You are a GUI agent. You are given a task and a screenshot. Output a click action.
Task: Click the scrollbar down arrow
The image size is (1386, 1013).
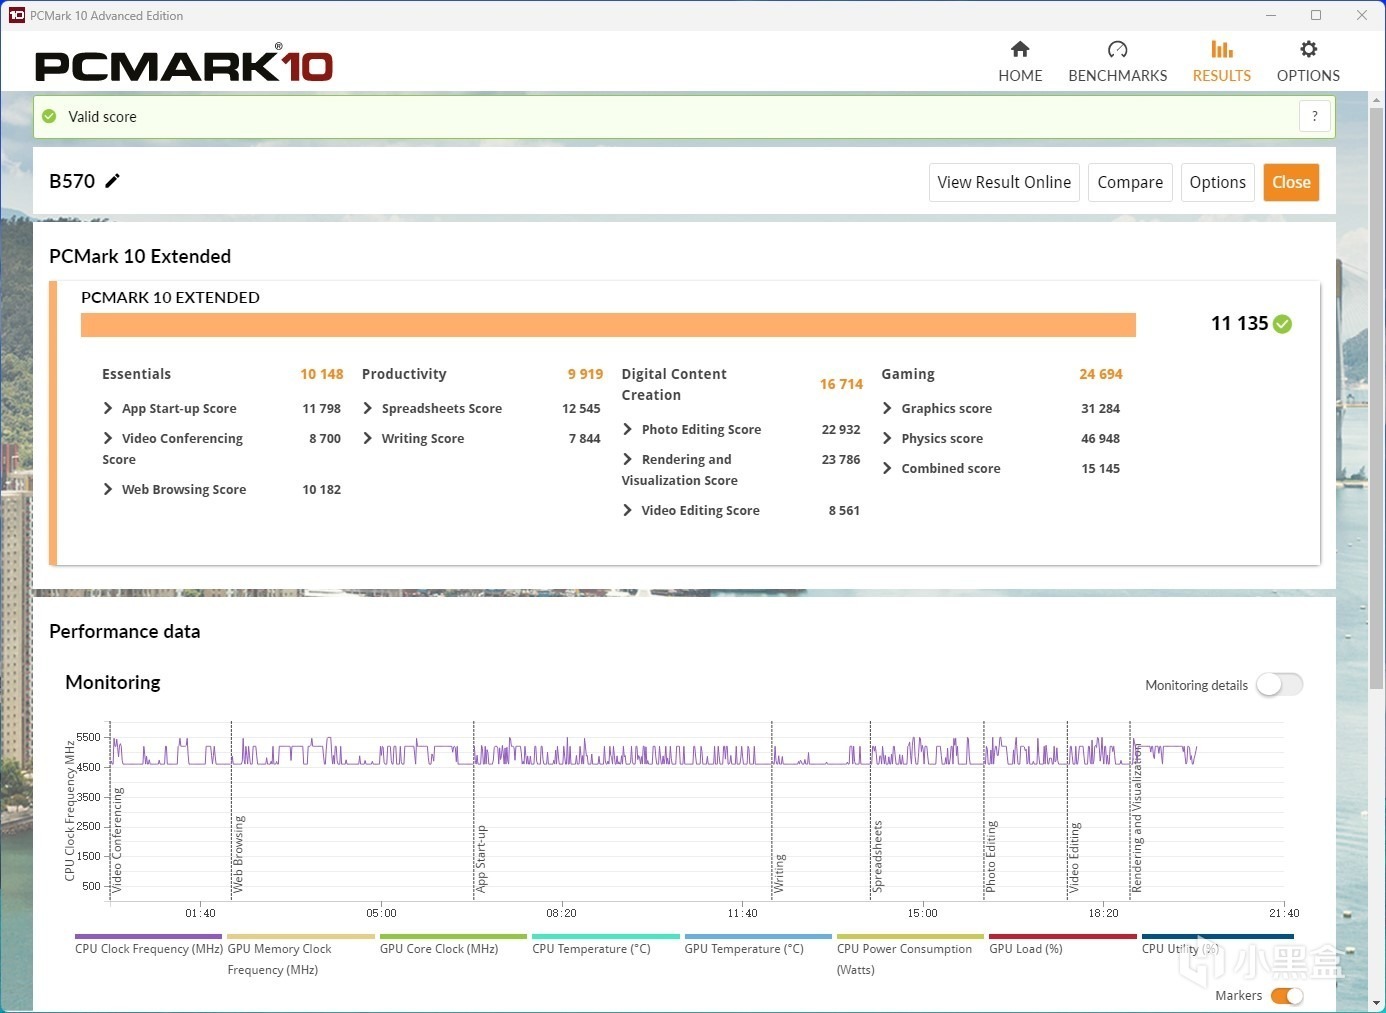tap(1376, 1003)
